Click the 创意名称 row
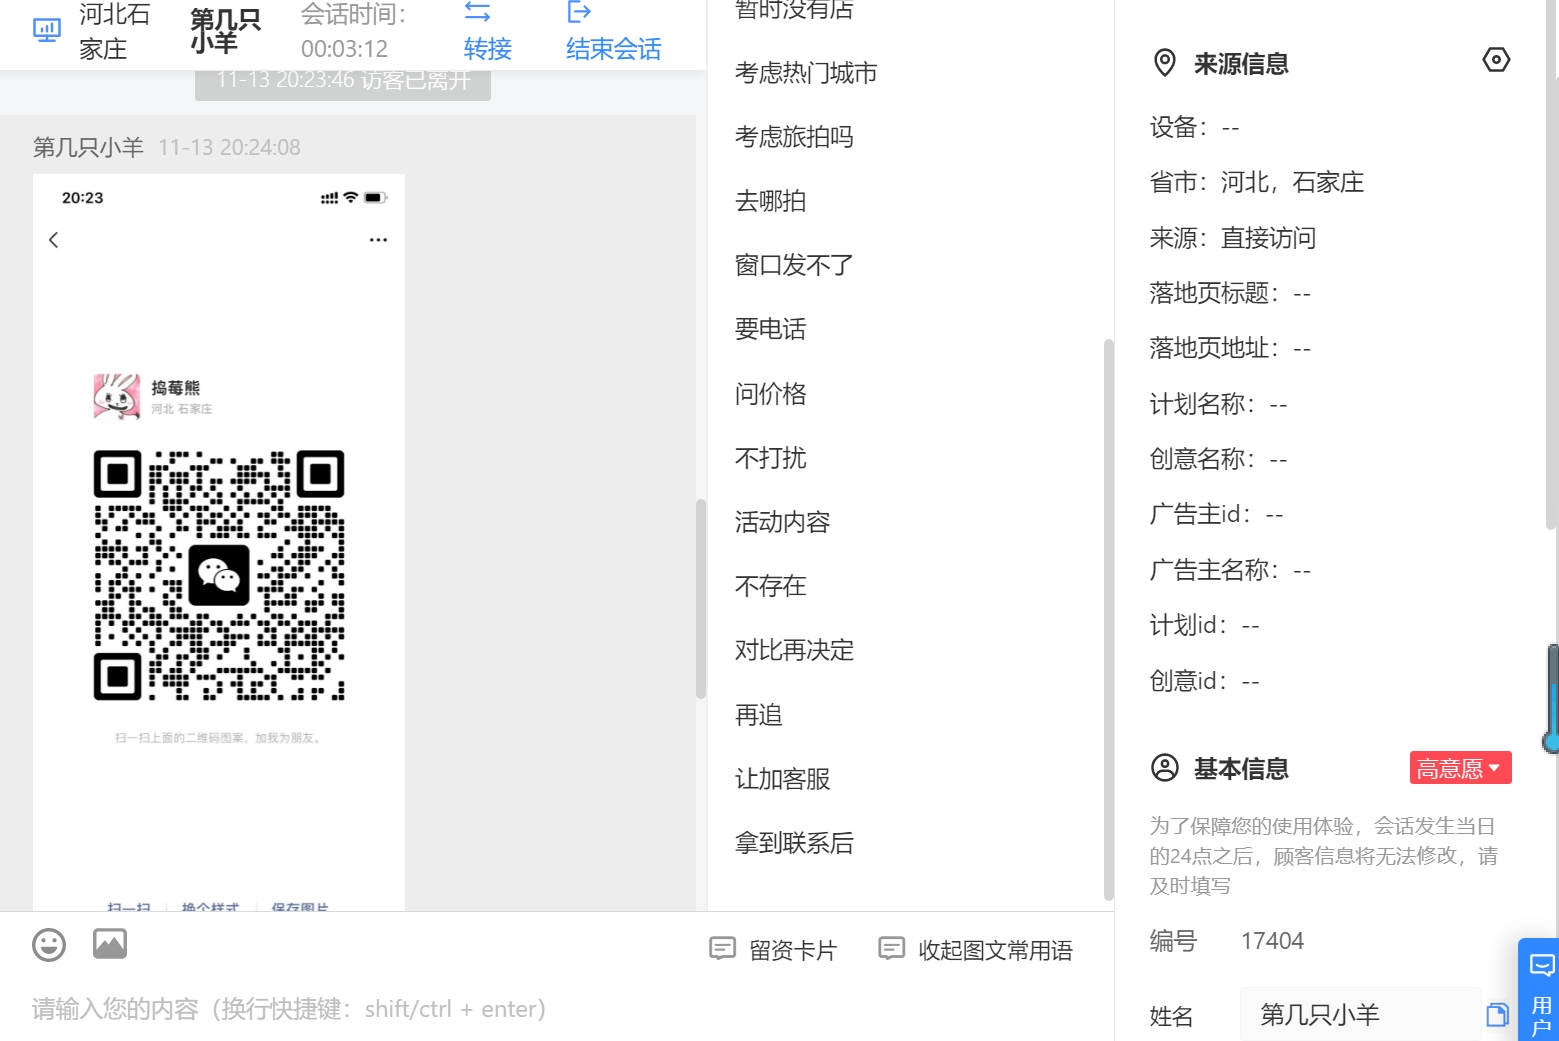Viewport: 1559px width, 1041px height. click(x=1218, y=459)
